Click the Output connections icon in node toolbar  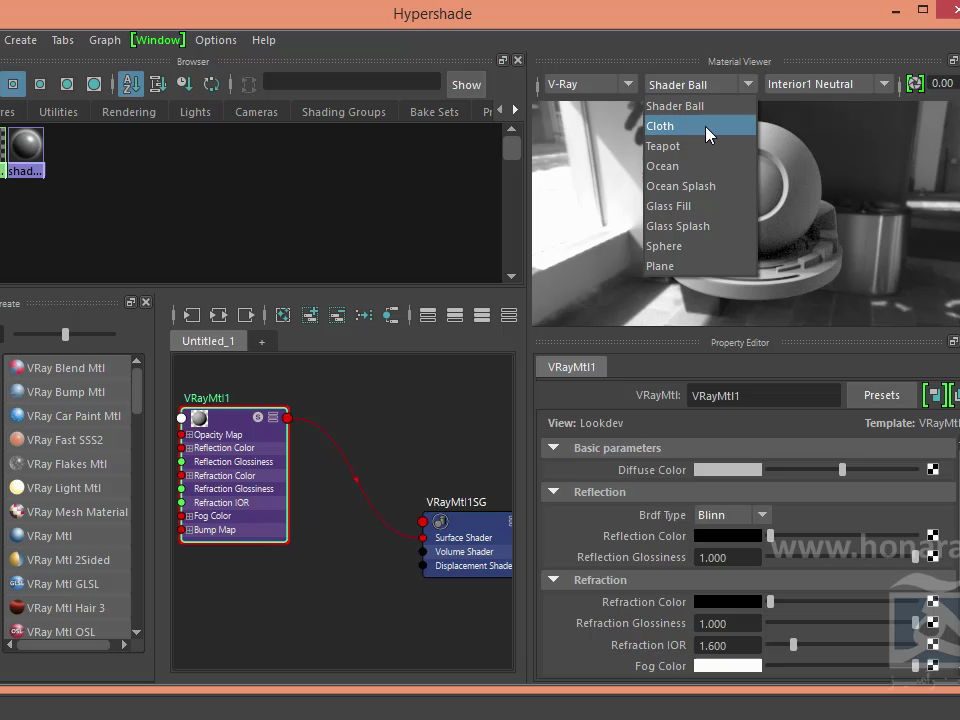[246, 315]
